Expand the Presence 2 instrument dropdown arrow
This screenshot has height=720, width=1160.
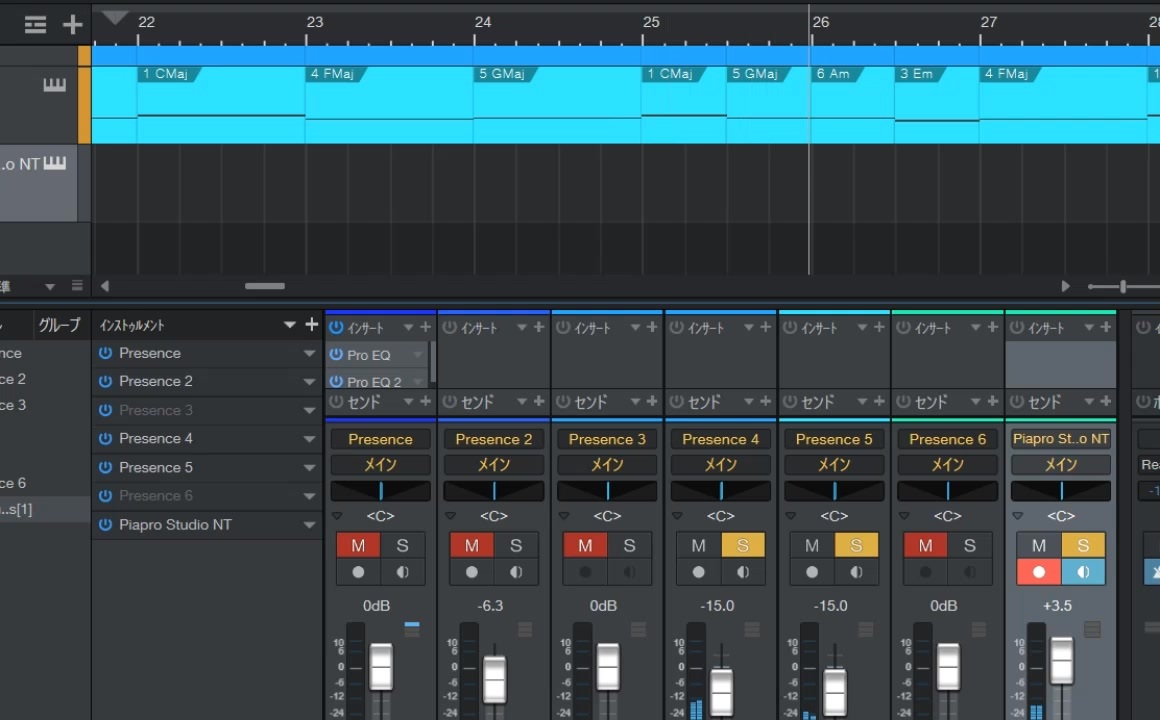click(309, 381)
